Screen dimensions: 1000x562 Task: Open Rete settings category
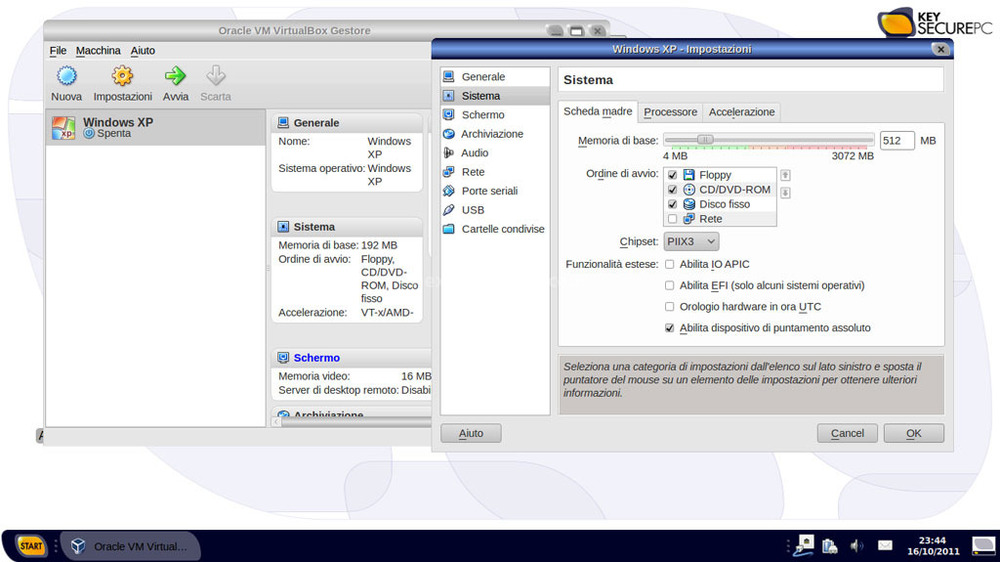[495, 172]
